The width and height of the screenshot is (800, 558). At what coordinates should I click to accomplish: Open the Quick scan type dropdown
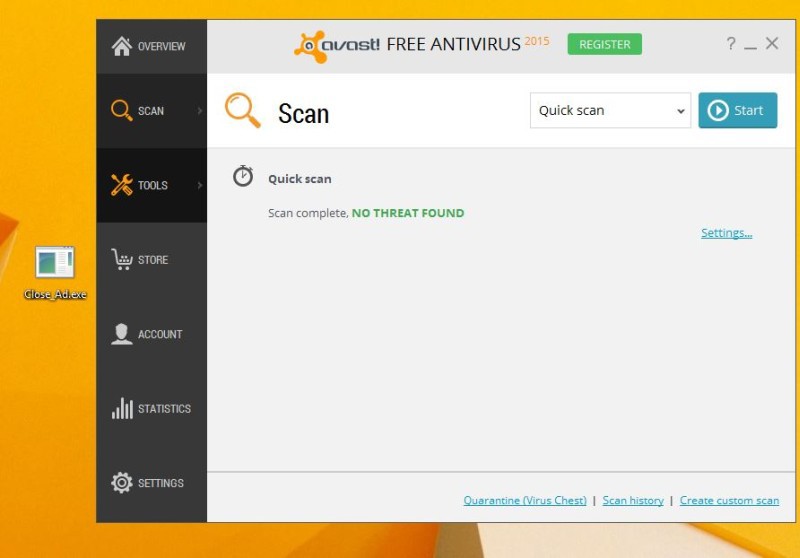coord(610,110)
